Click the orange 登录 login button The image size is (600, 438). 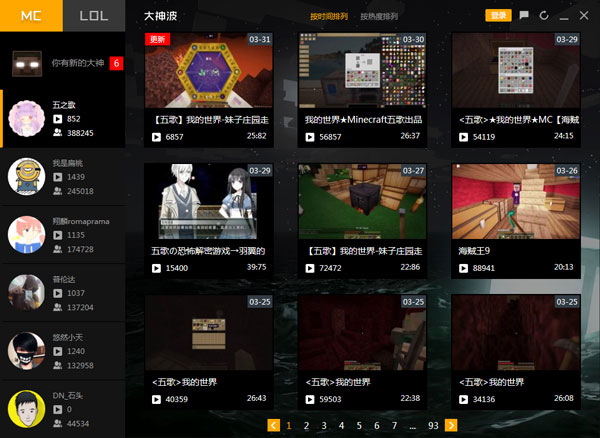499,15
